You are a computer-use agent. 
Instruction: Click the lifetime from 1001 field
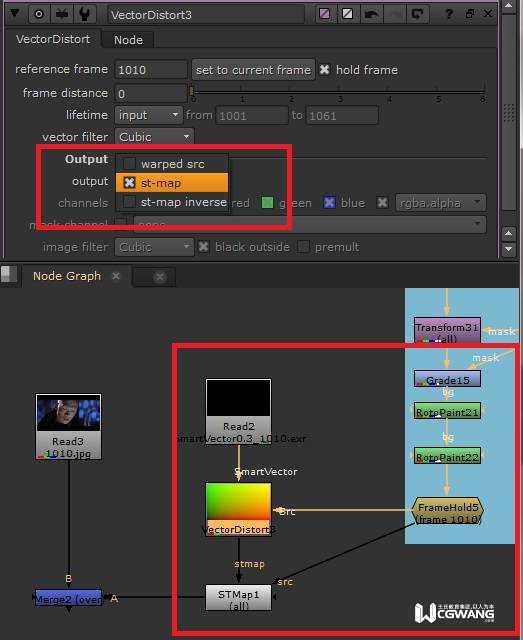pyautogui.click(x=252, y=116)
